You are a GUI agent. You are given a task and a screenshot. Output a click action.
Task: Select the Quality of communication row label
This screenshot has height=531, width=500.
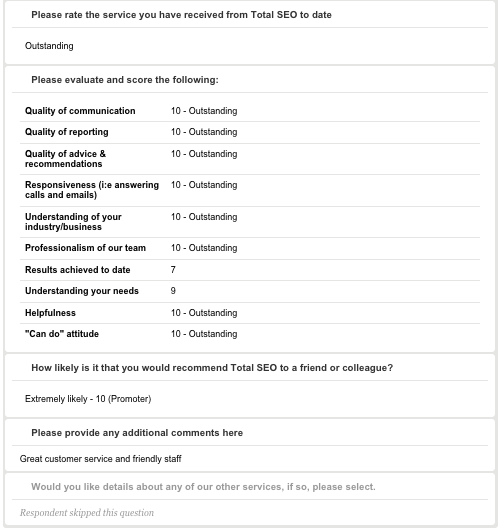[x=80, y=111]
